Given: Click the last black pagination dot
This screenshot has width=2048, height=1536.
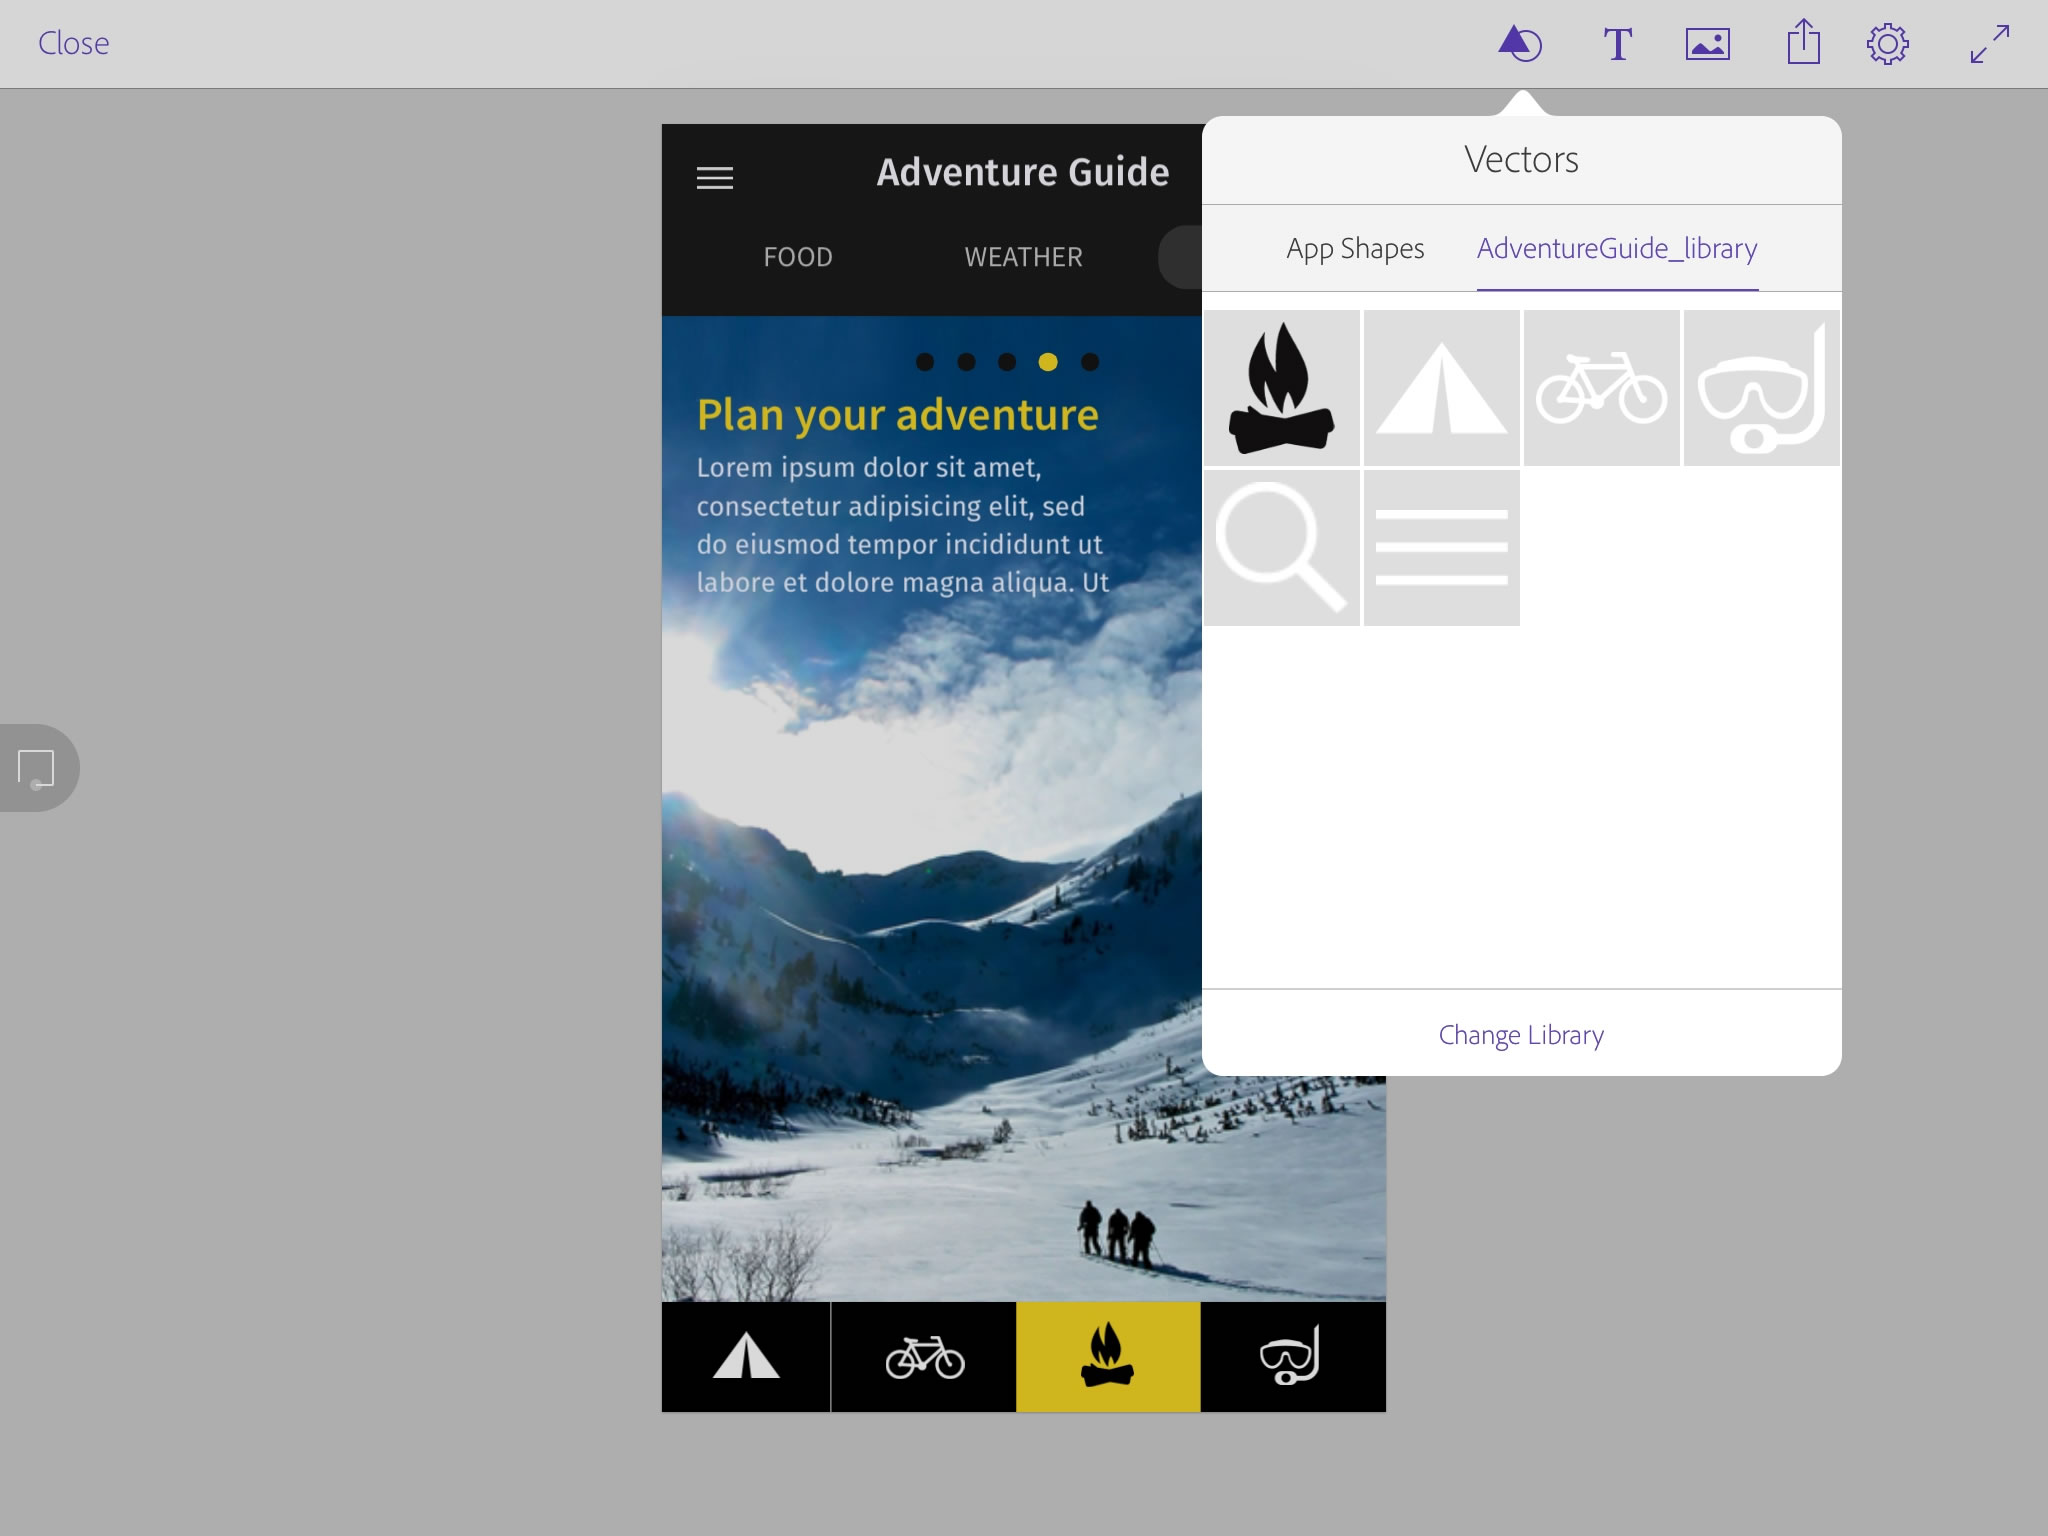Looking at the screenshot, I should [1090, 362].
